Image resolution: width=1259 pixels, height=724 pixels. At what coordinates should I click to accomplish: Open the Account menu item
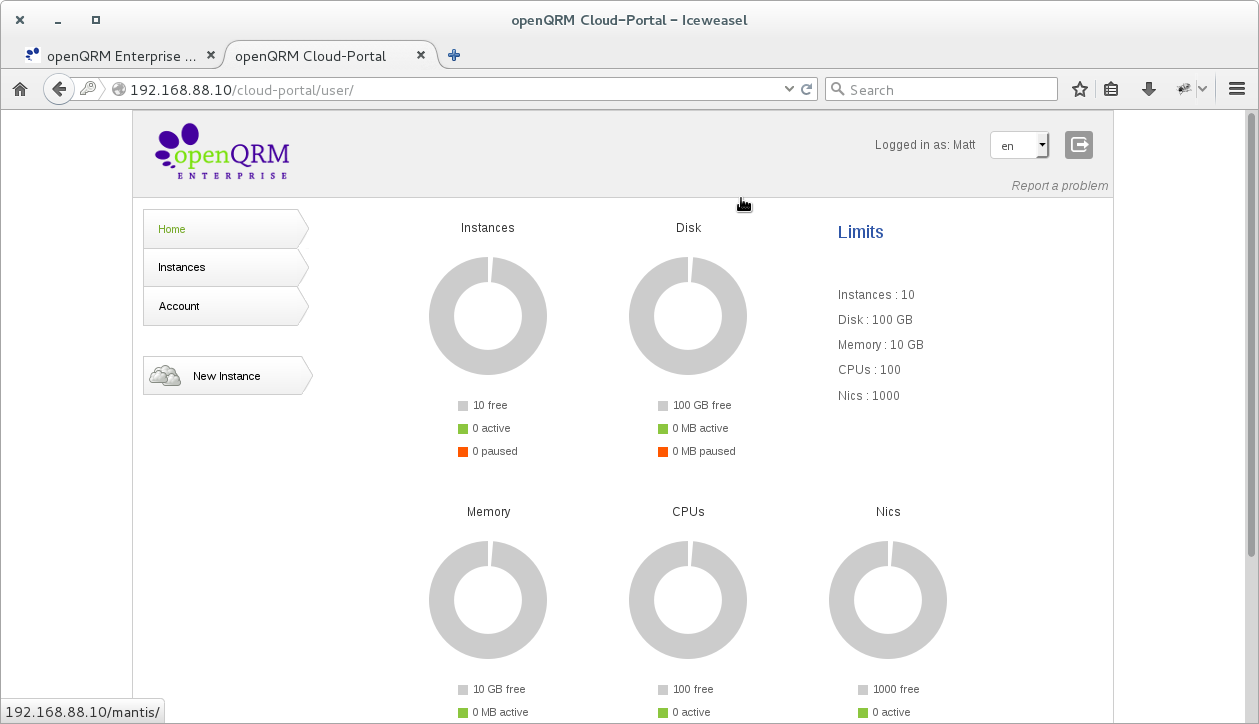click(225, 306)
